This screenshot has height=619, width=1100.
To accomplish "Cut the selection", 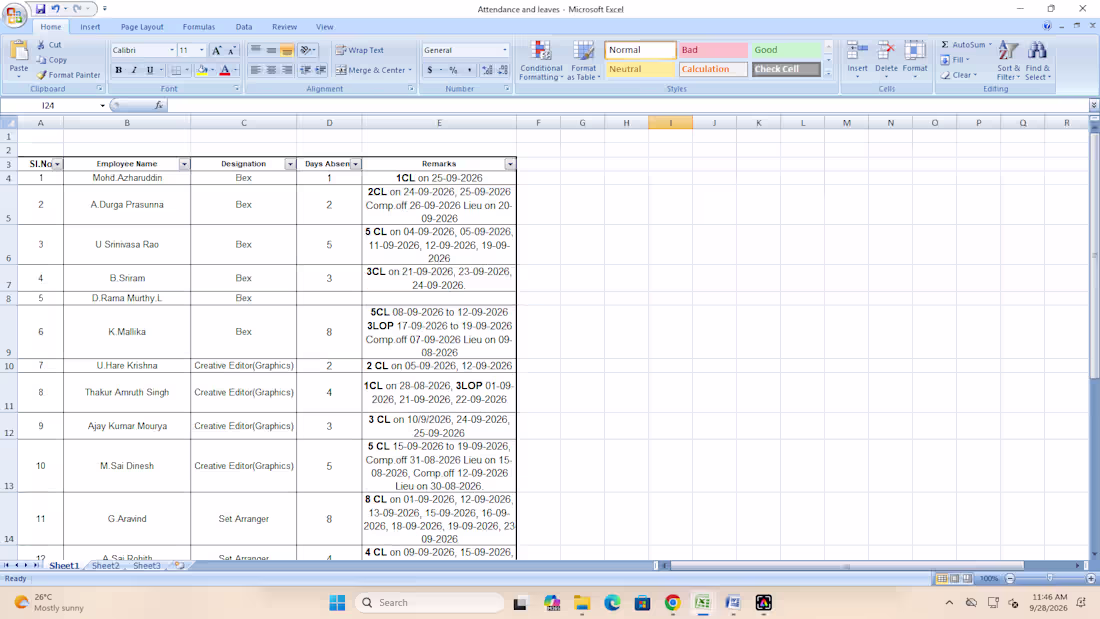I will point(49,45).
